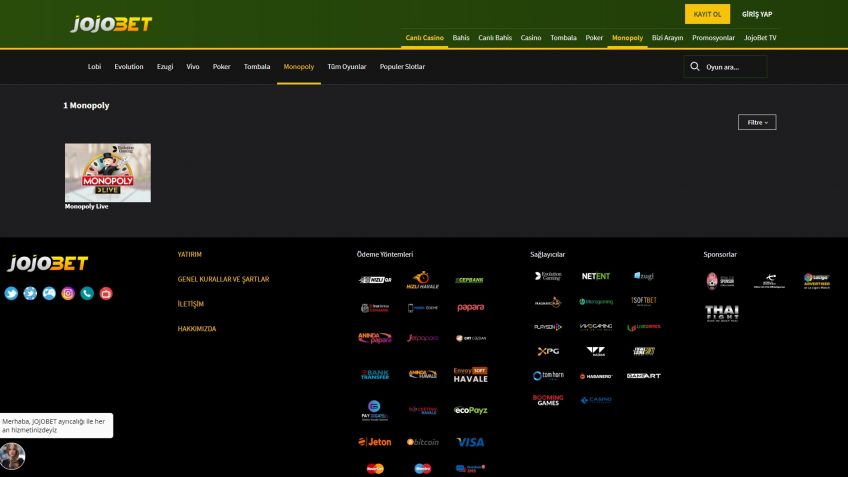Open the Instagram icon in the footer
The width and height of the screenshot is (848, 477).
click(68, 293)
